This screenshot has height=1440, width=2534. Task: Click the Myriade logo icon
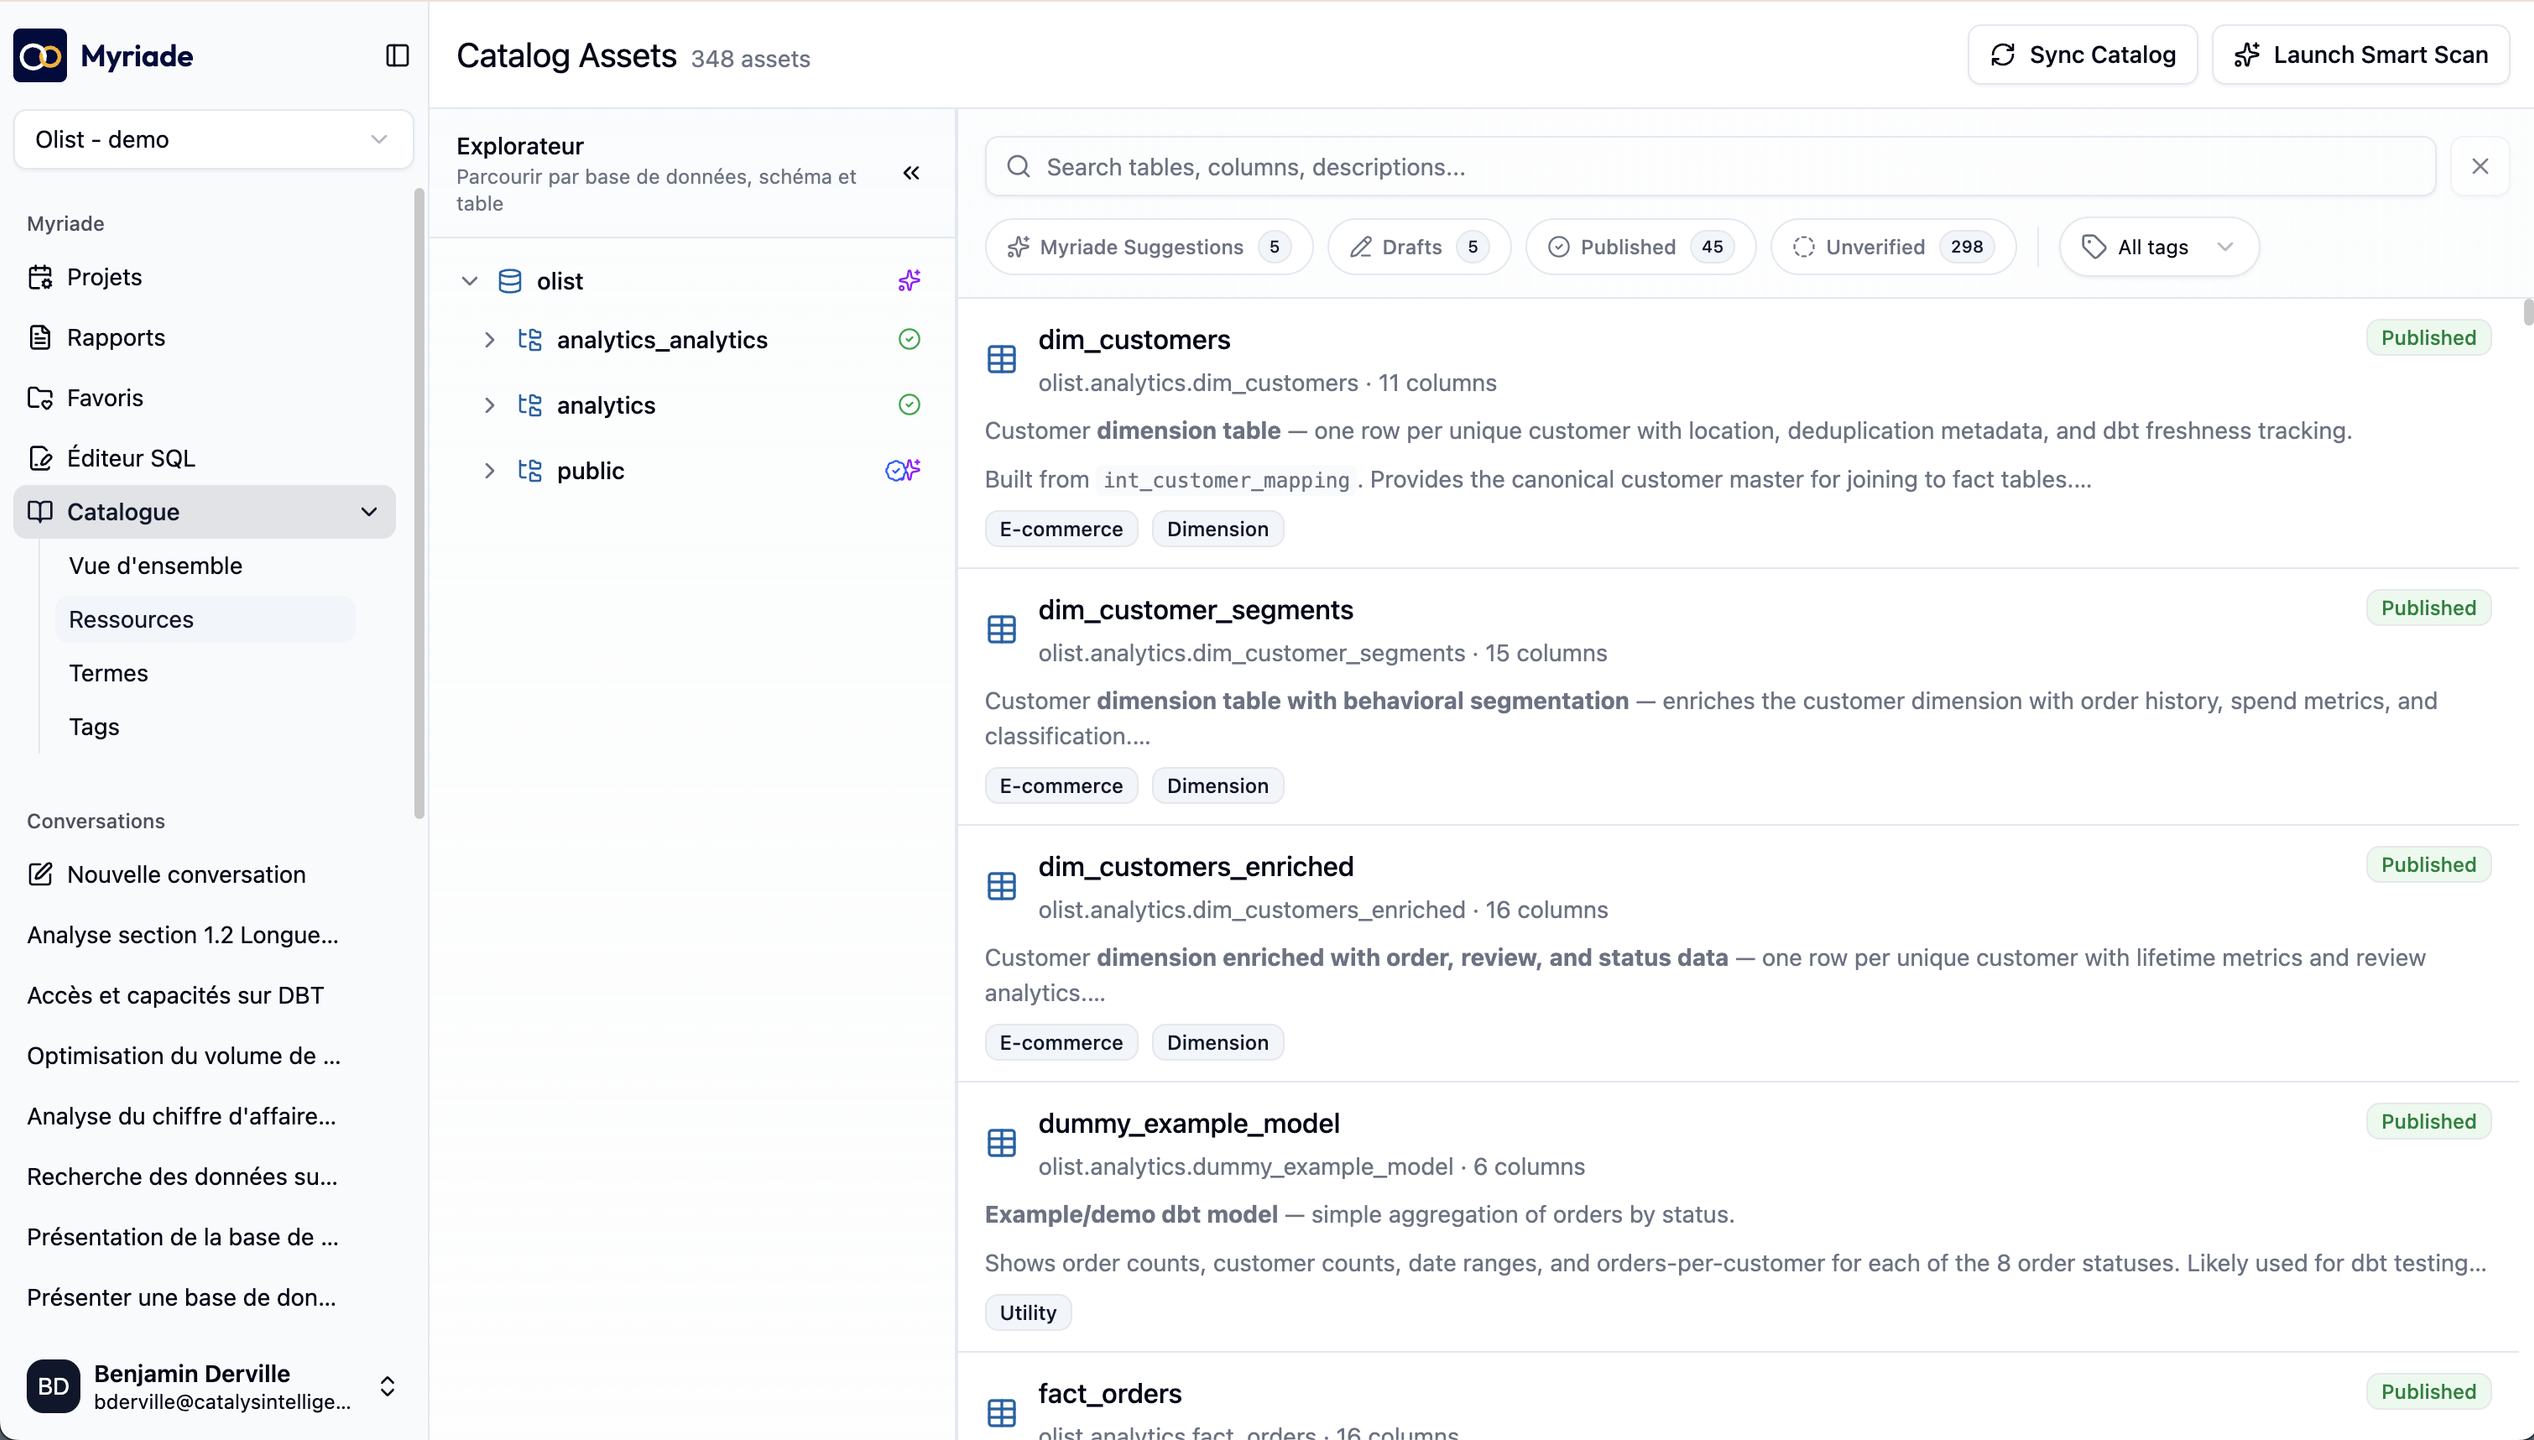coord(40,56)
